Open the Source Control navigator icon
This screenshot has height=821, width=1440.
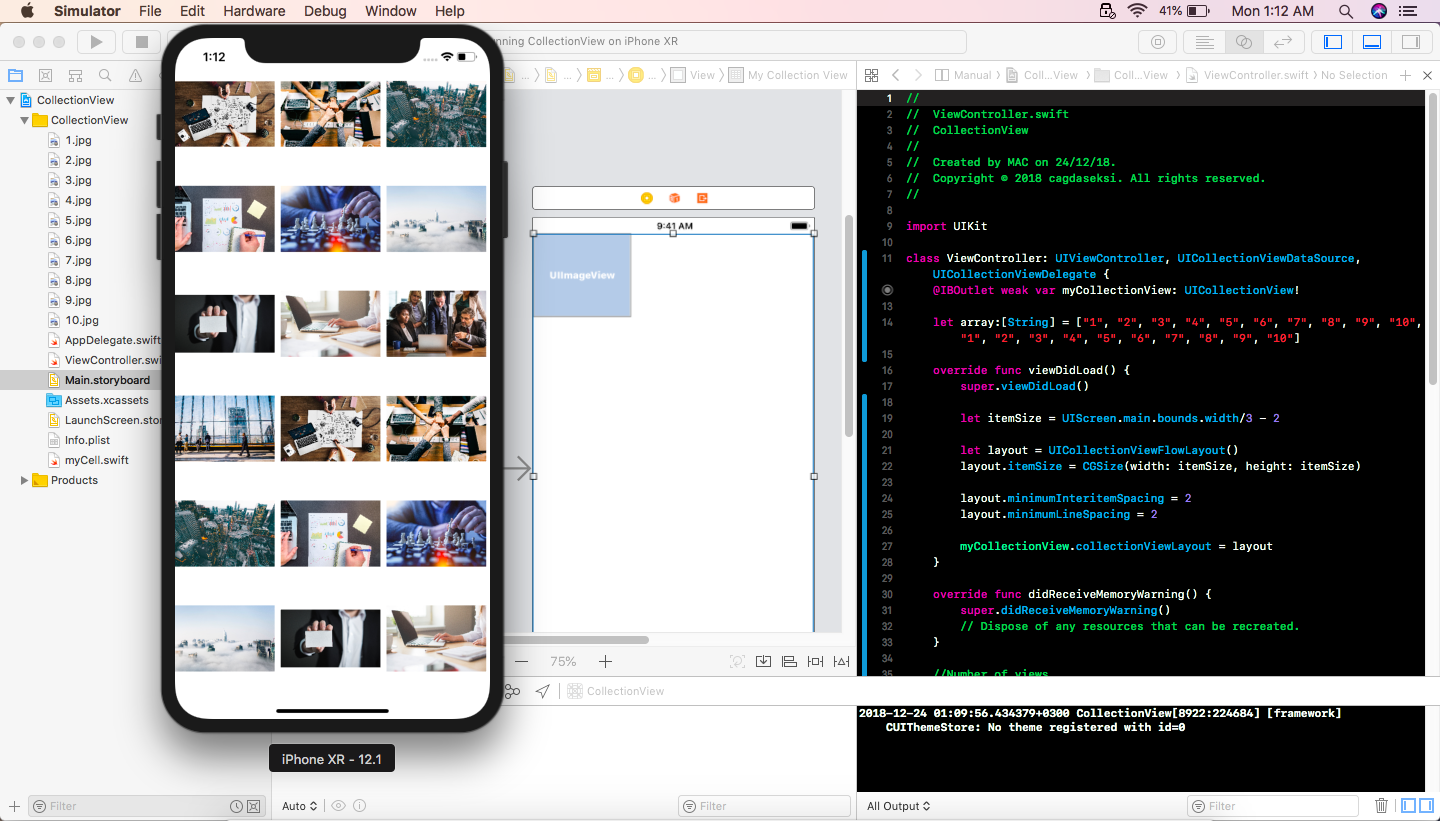(45, 75)
